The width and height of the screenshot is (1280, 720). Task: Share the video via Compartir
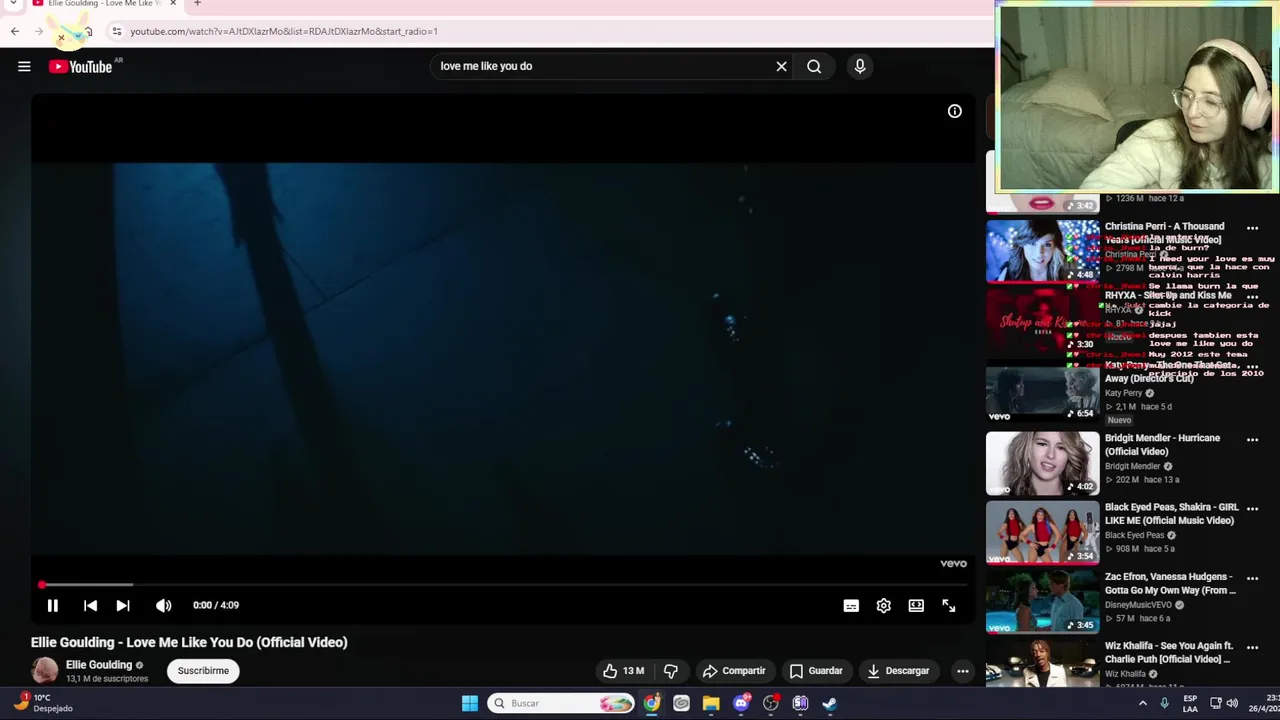click(x=734, y=671)
